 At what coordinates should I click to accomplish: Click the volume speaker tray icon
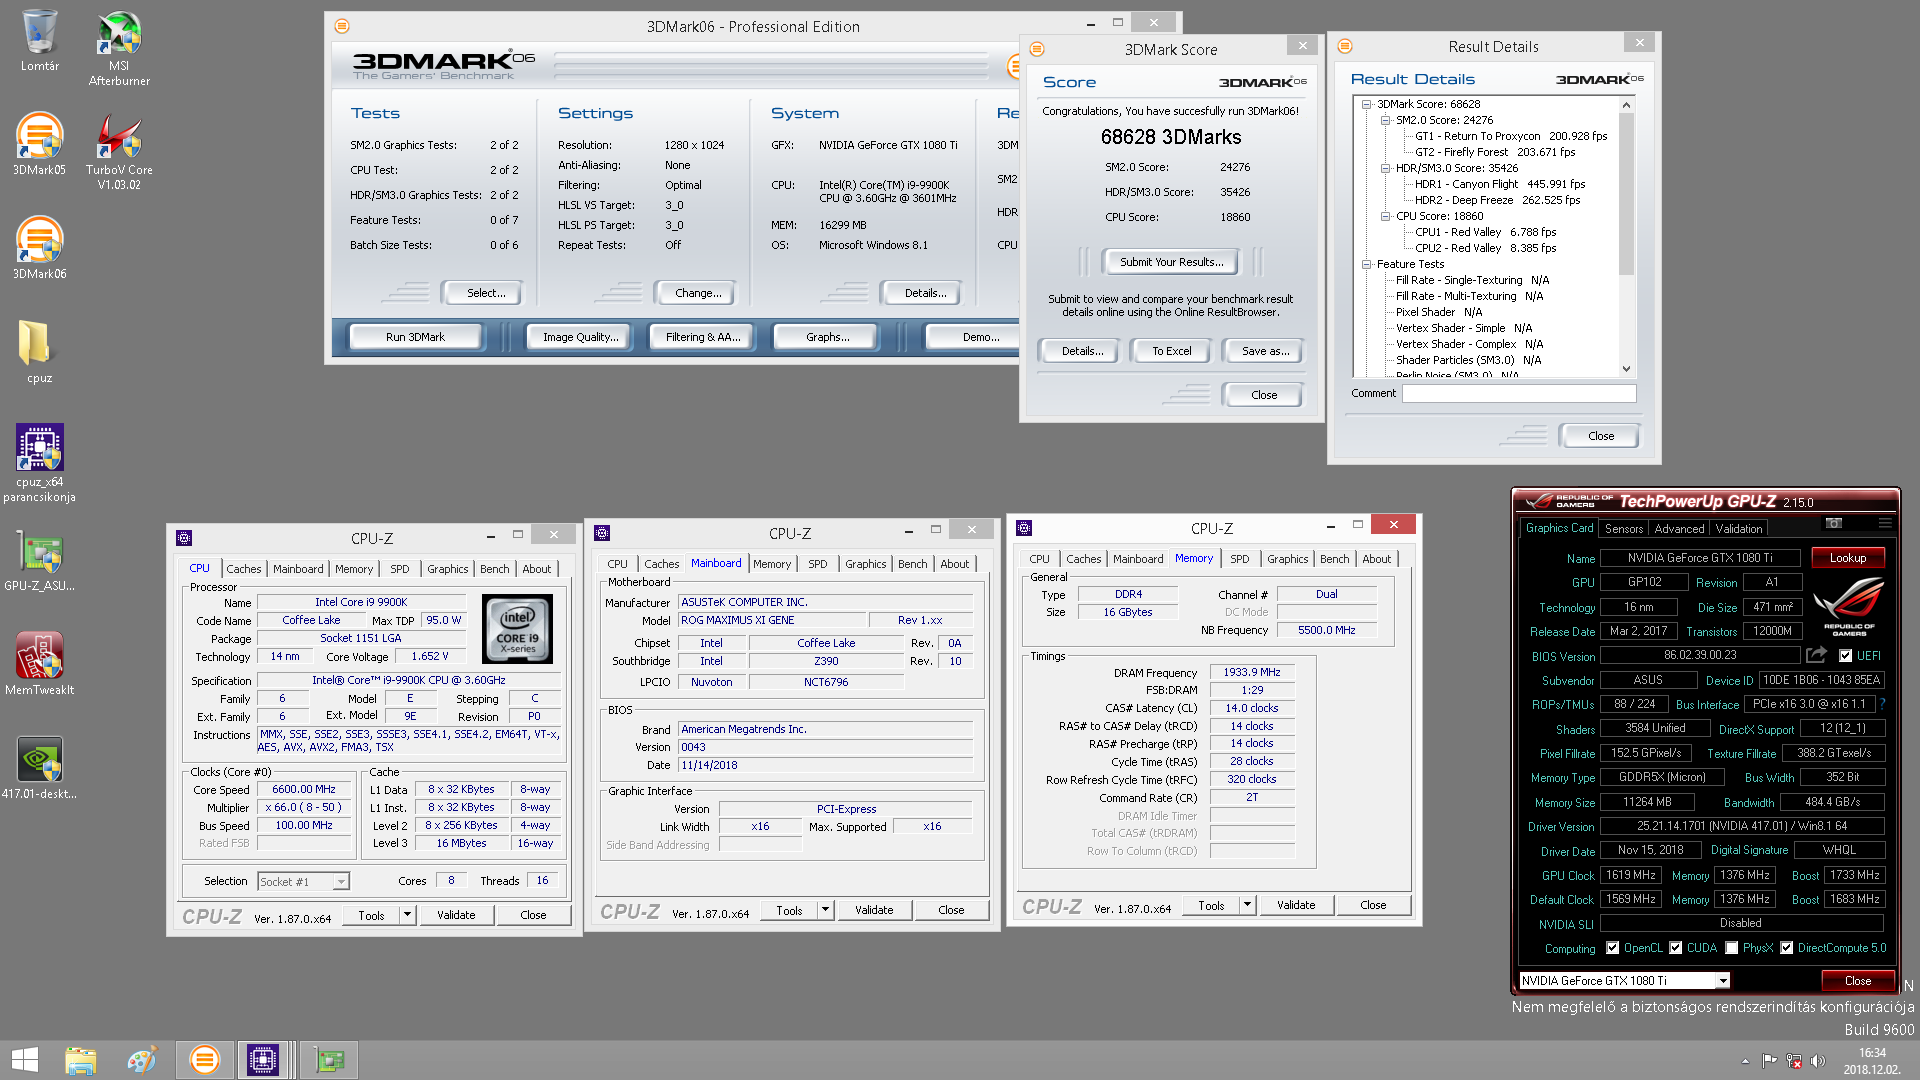tap(1817, 1061)
